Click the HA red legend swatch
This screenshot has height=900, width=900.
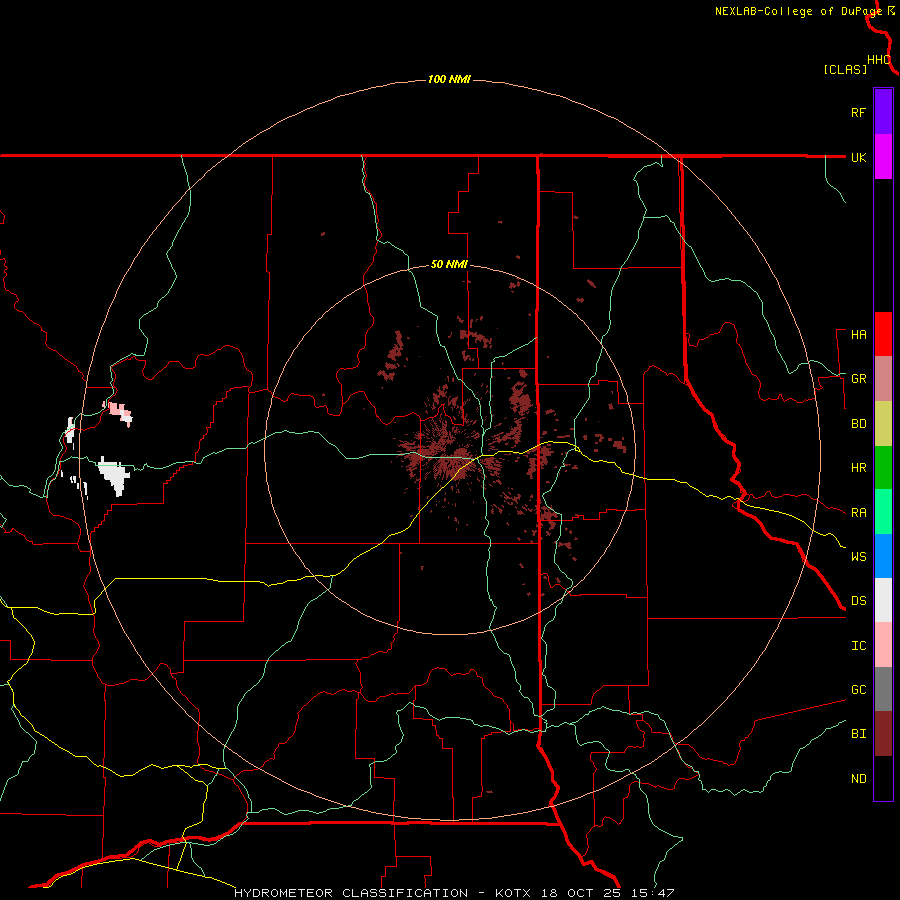883,334
